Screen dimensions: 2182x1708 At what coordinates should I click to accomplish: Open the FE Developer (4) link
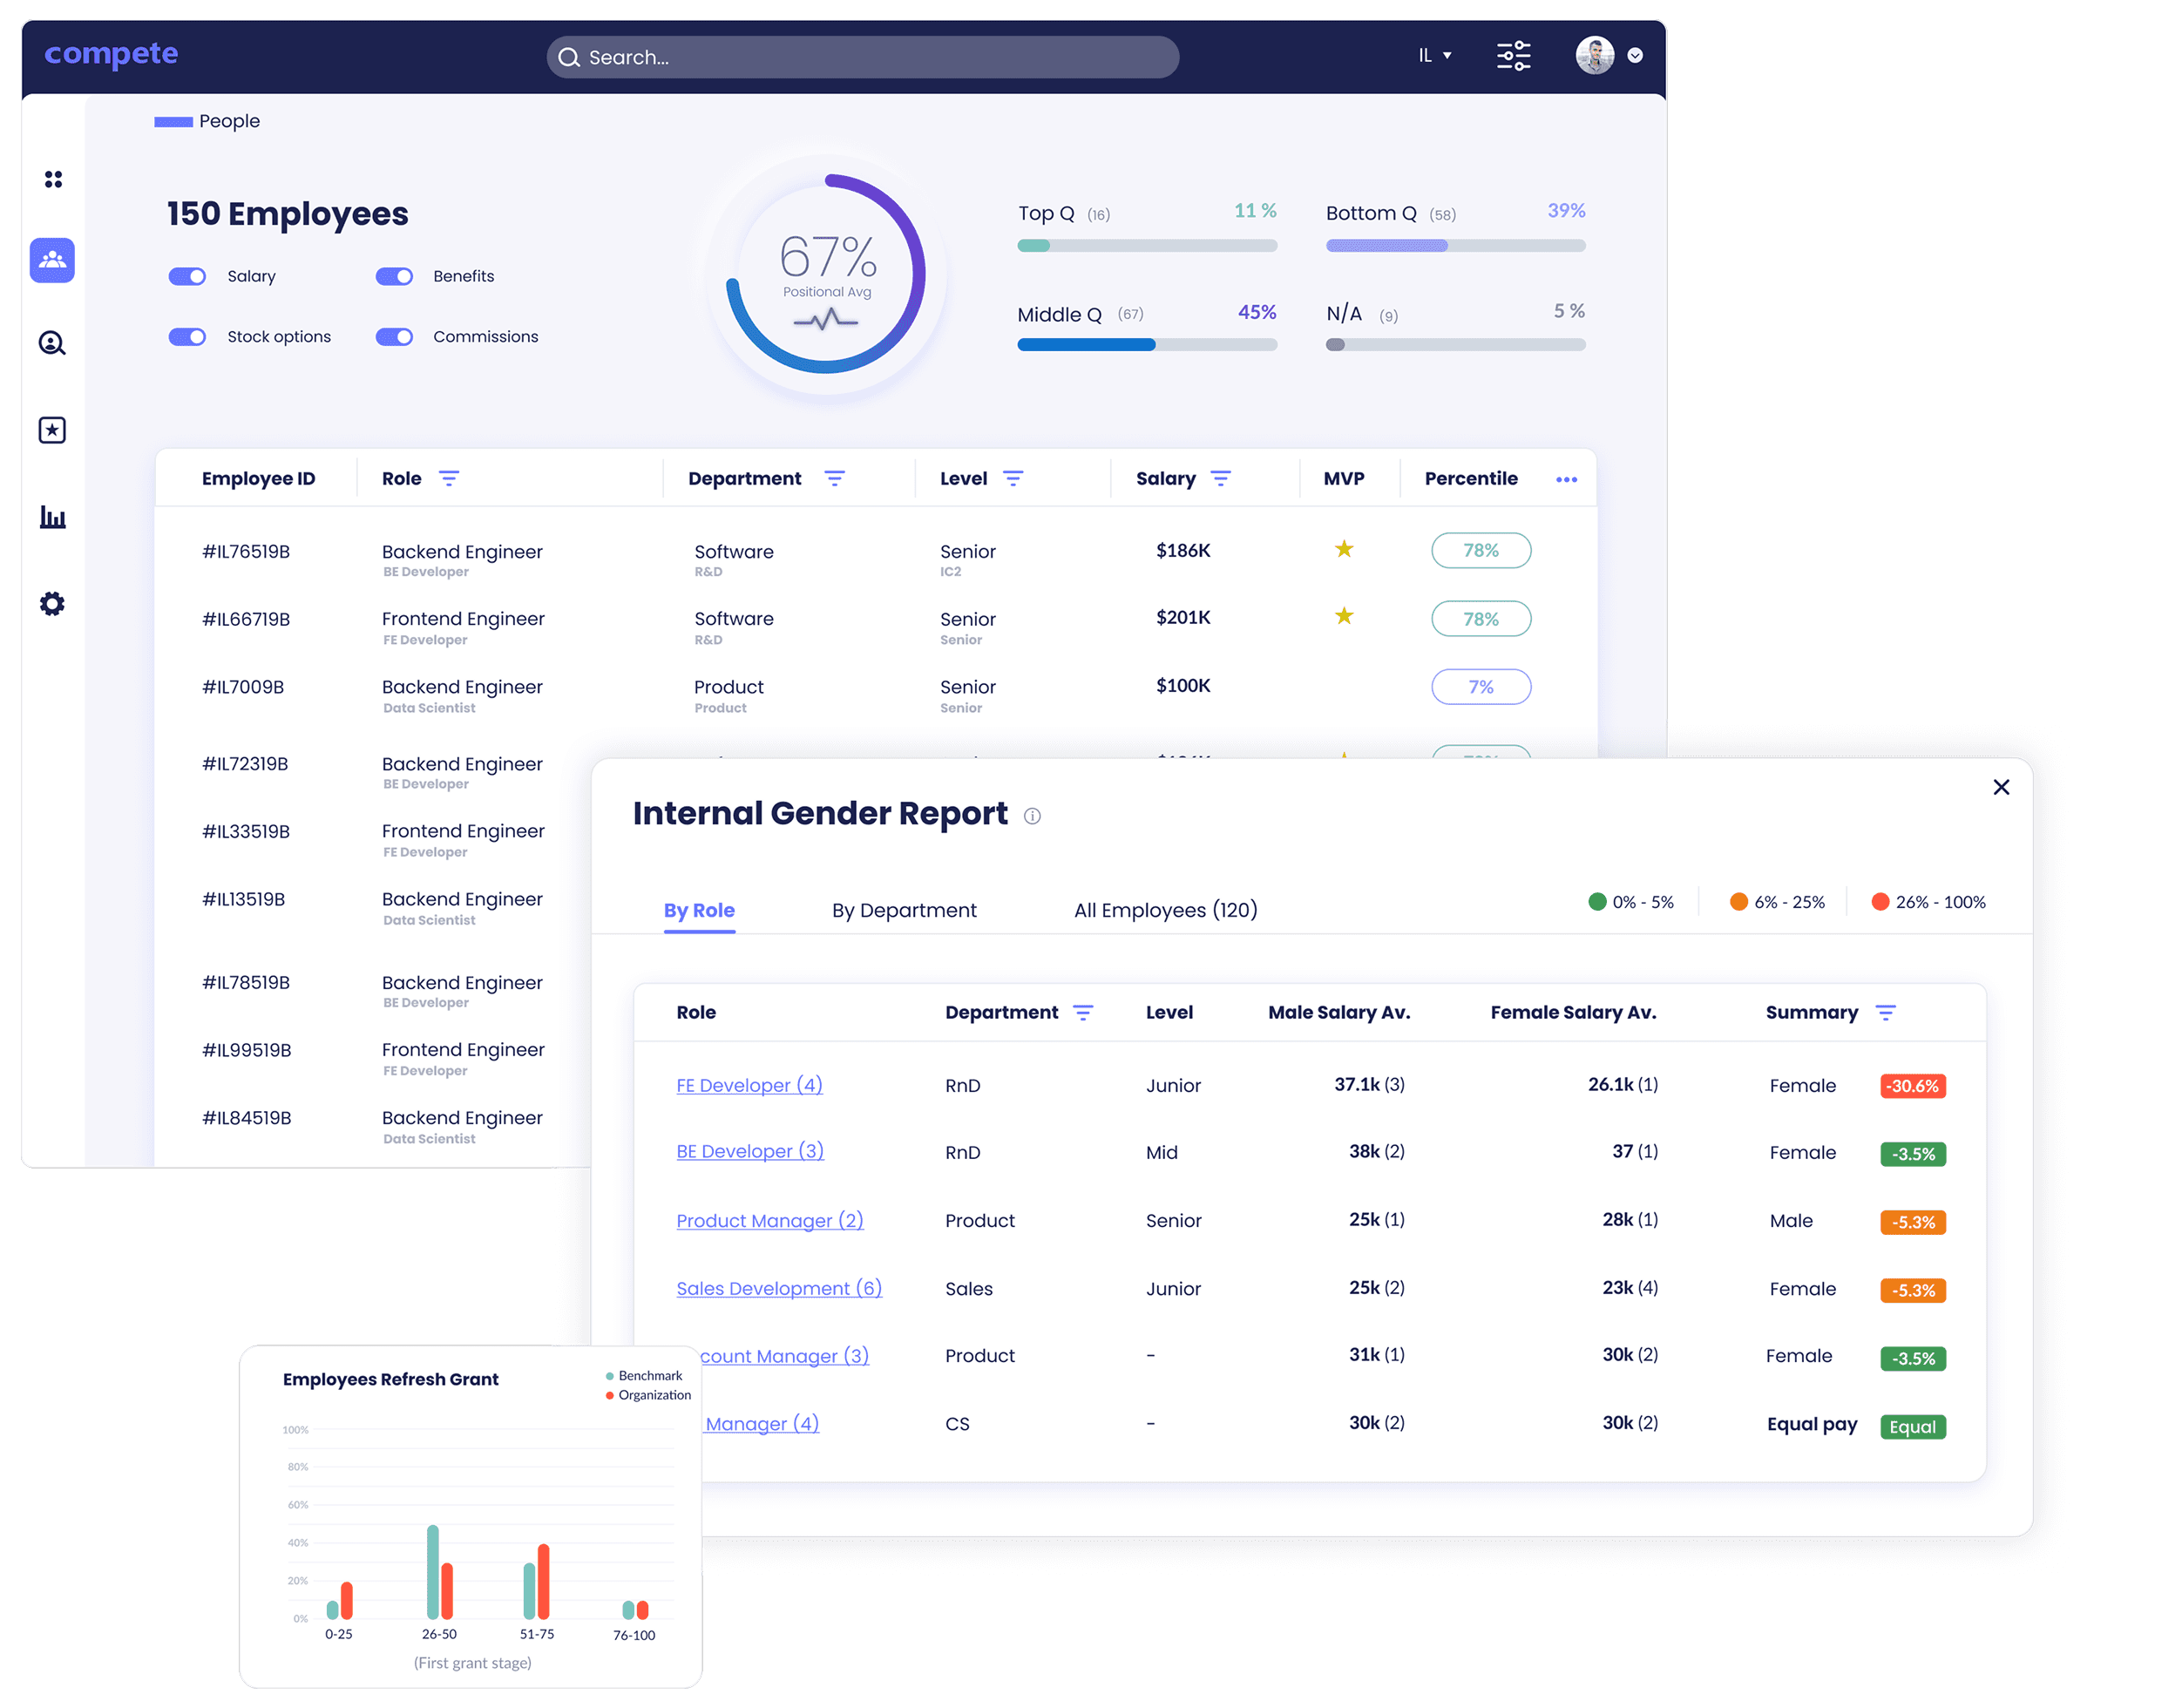click(749, 1085)
